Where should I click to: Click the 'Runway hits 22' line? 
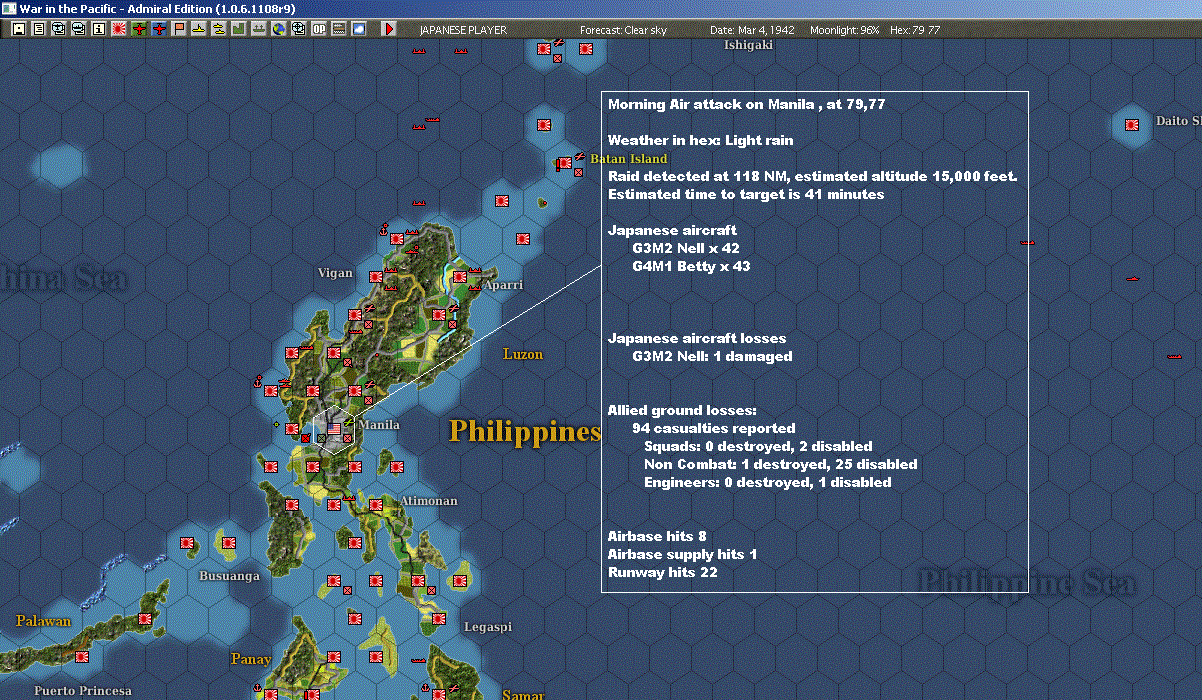pyautogui.click(x=662, y=572)
